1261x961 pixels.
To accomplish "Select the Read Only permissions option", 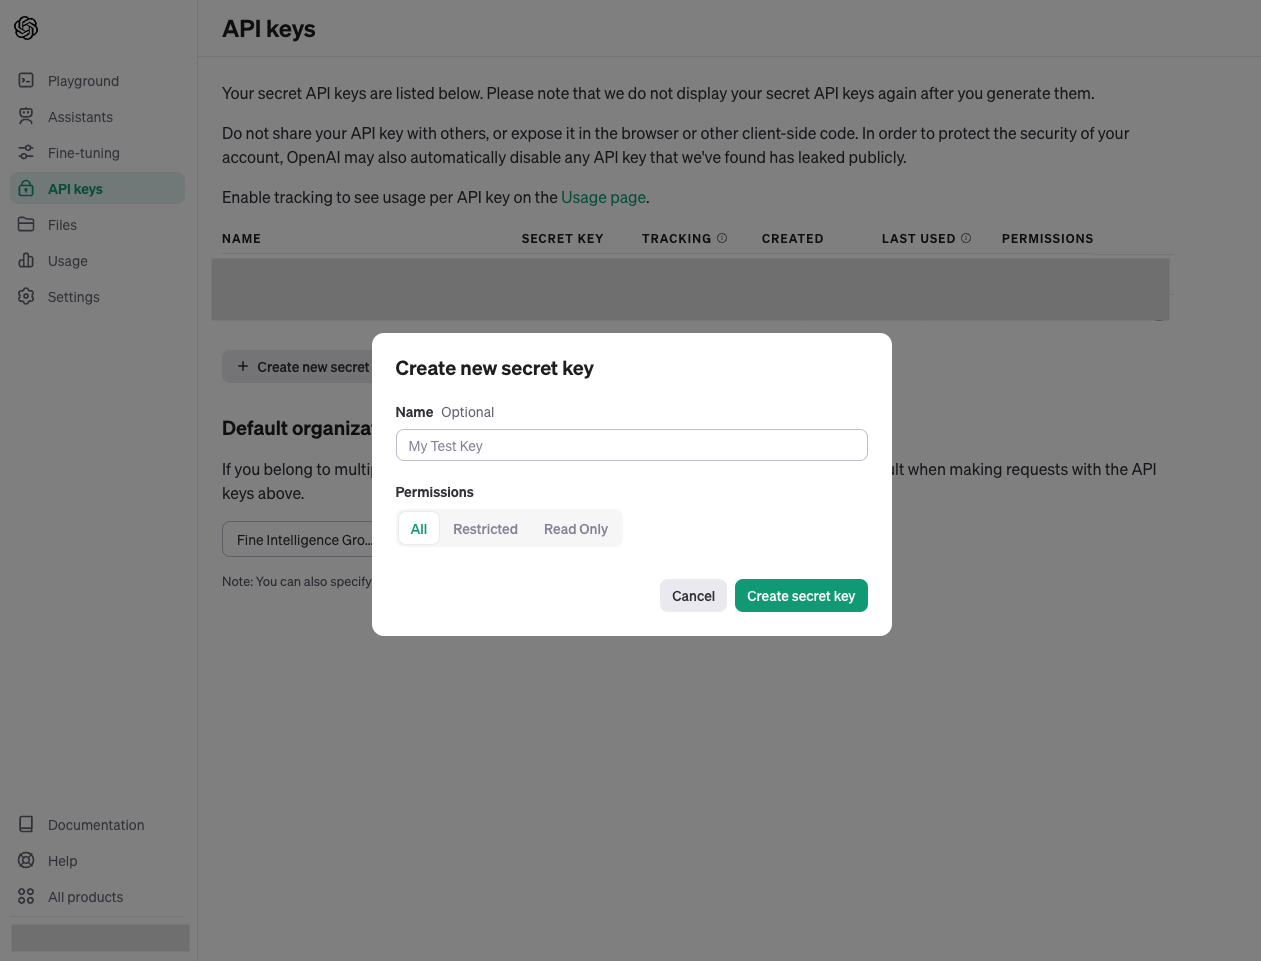I will point(576,529).
